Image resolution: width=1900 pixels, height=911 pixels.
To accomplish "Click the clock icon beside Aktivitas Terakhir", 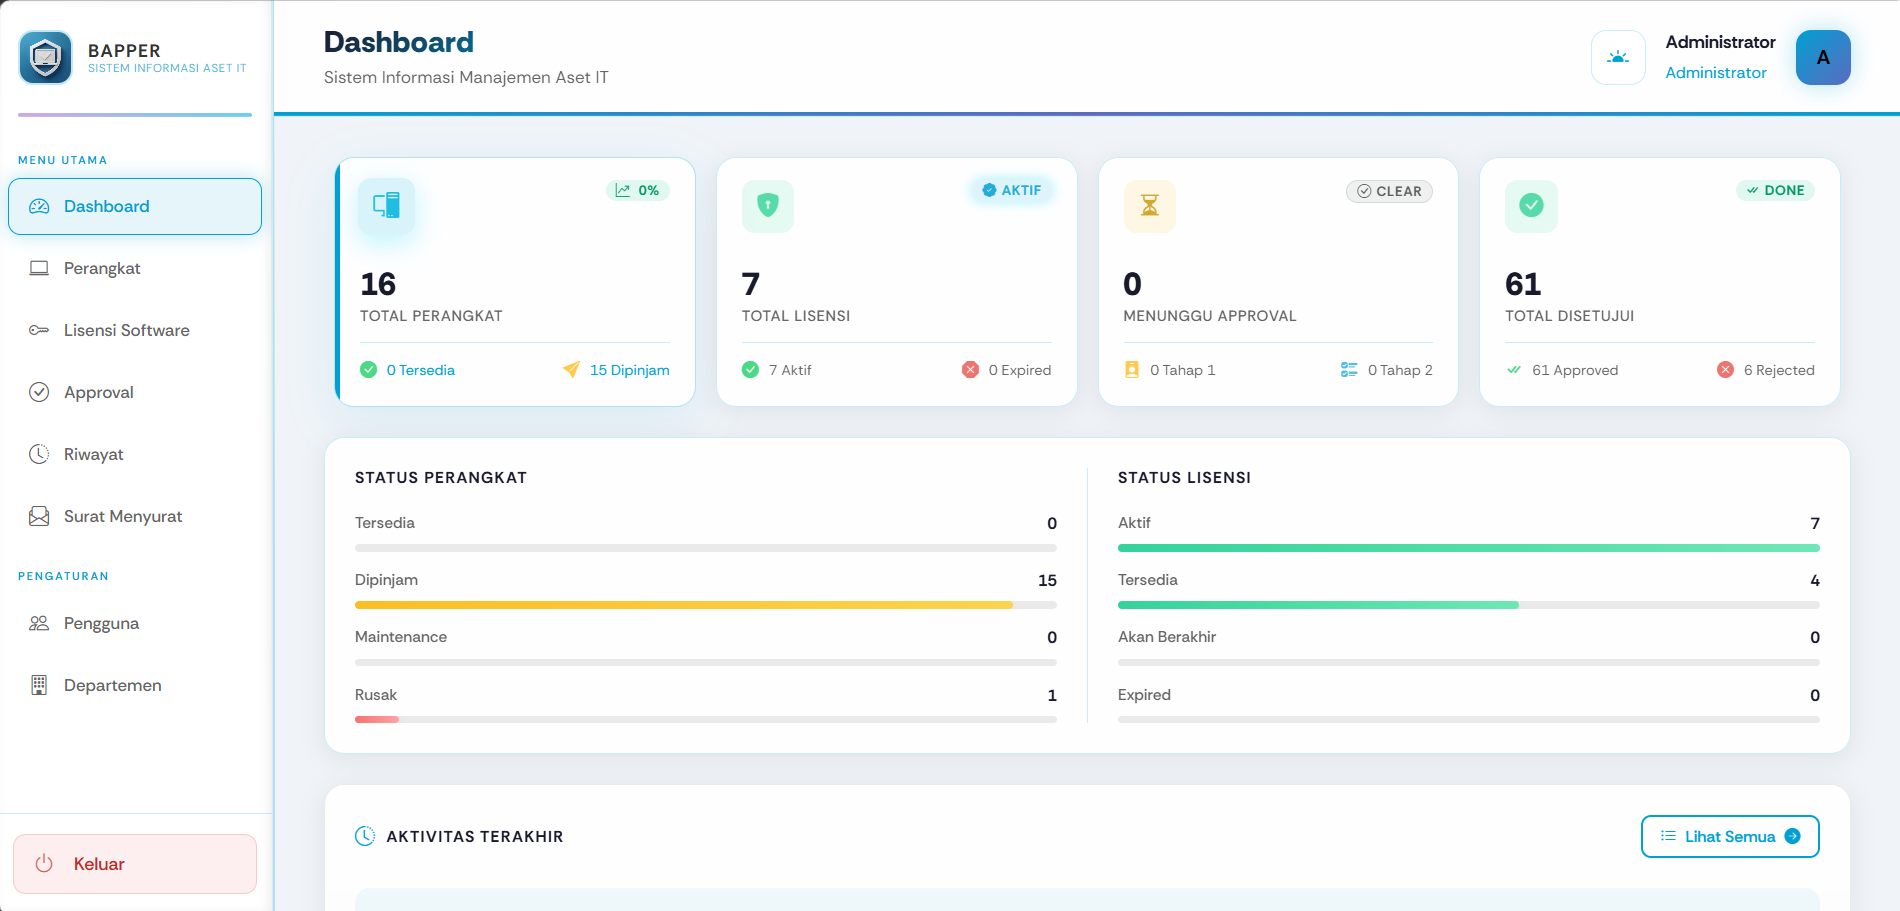I will pyautogui.click(x=366, y=836).
